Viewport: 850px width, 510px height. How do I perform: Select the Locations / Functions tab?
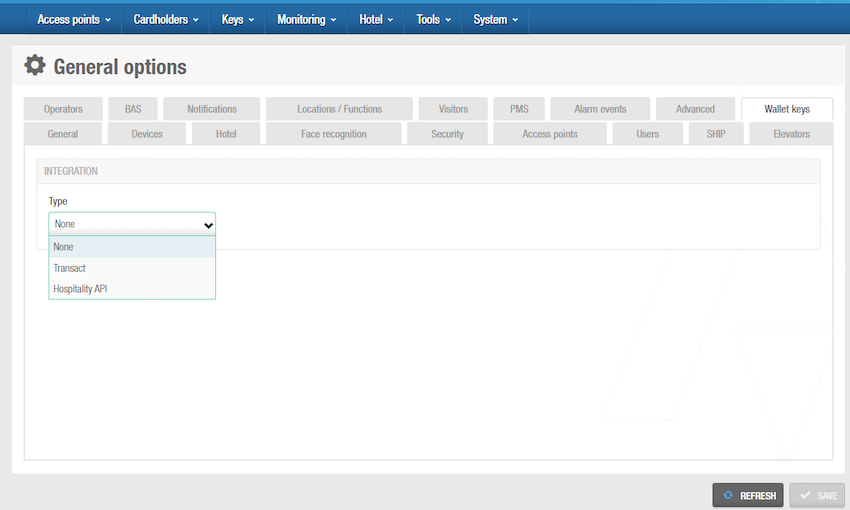[x=339, y=109]
